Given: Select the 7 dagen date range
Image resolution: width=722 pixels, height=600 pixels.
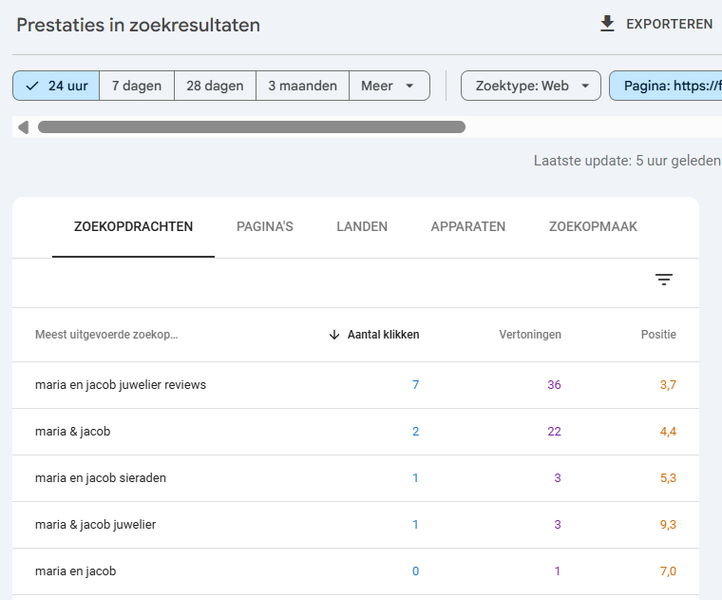Looking at the screenshot, I should 137,86.
